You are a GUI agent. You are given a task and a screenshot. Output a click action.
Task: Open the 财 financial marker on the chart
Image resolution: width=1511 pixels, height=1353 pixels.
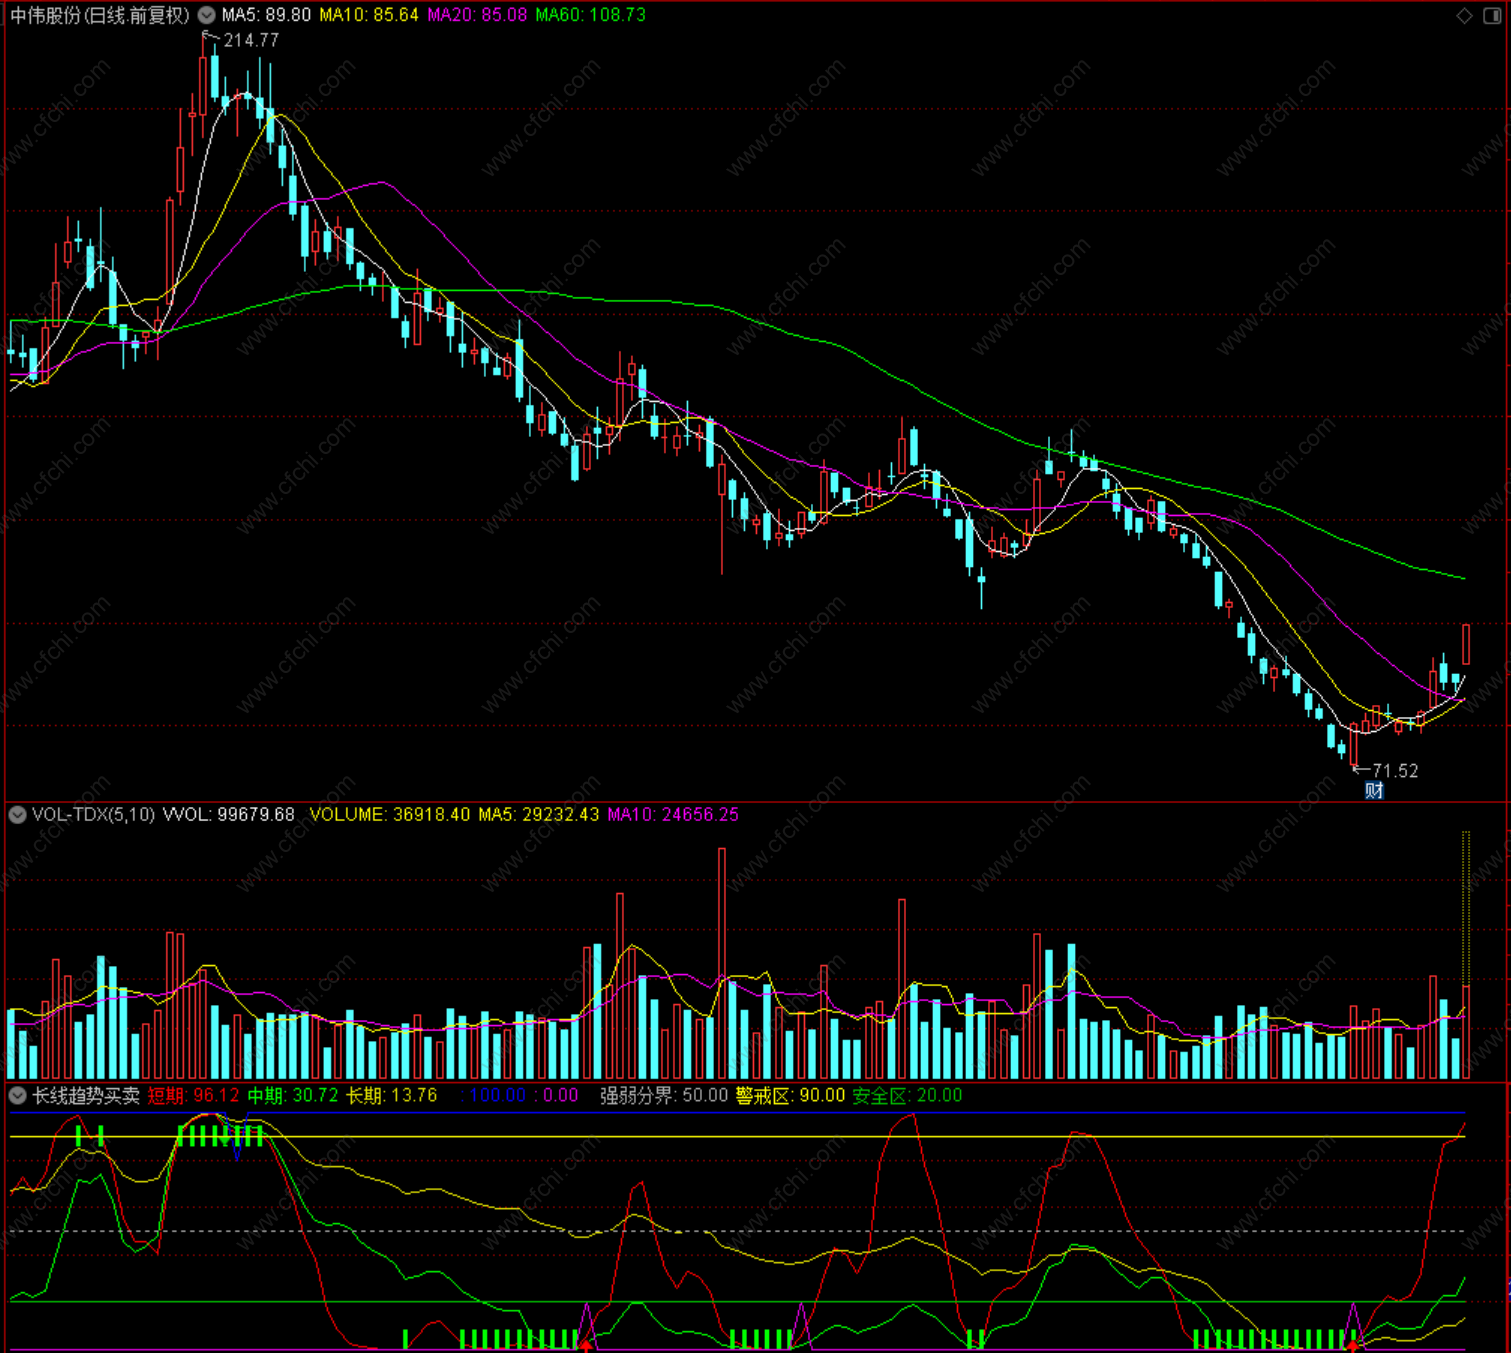[x=1375, y=791]
